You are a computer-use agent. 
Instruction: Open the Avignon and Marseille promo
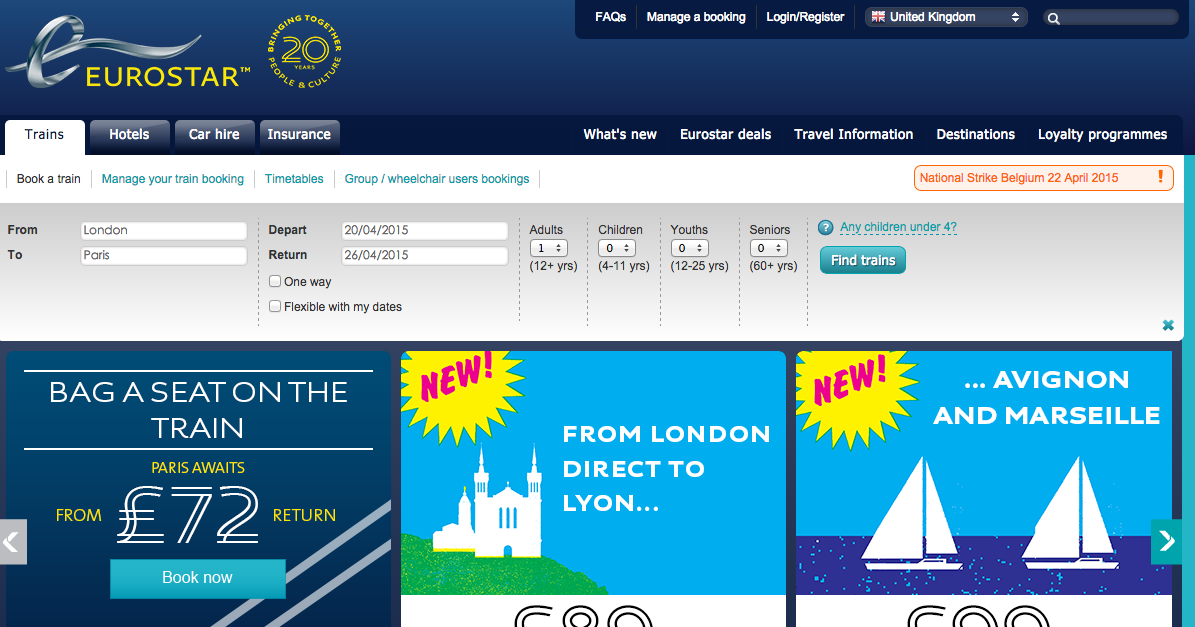coord(984,488)
